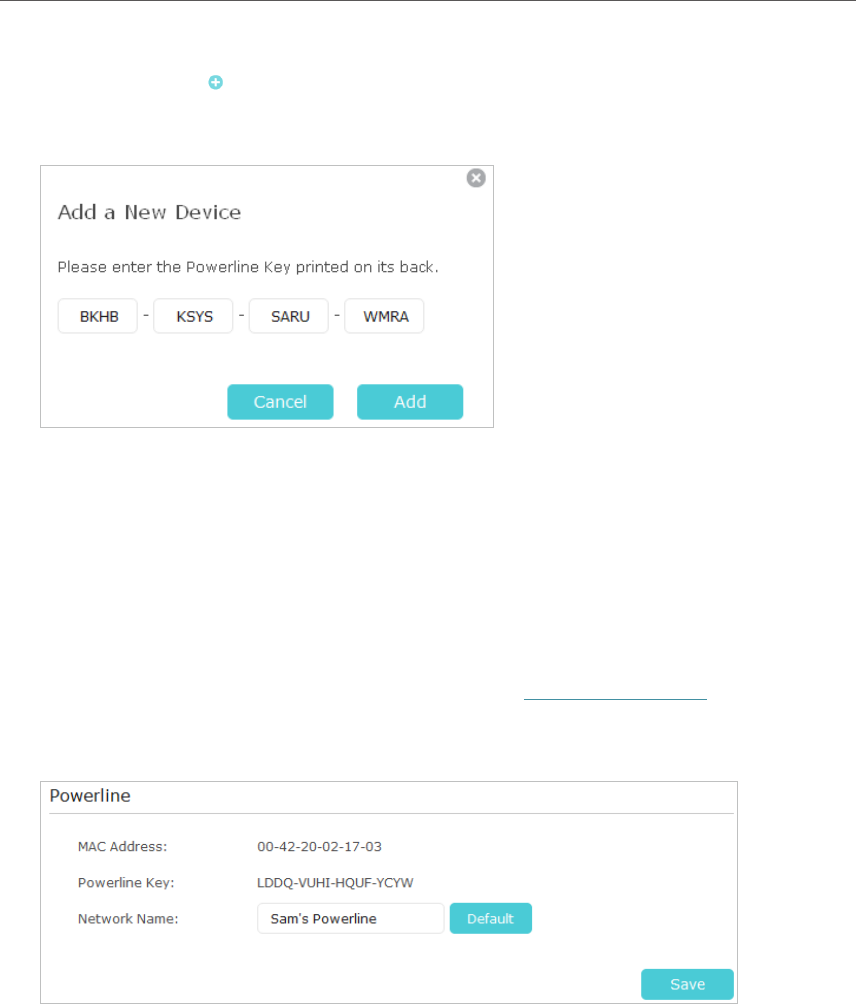Select the KSYS key field
856x1004 pixels.
coord(193,316)
